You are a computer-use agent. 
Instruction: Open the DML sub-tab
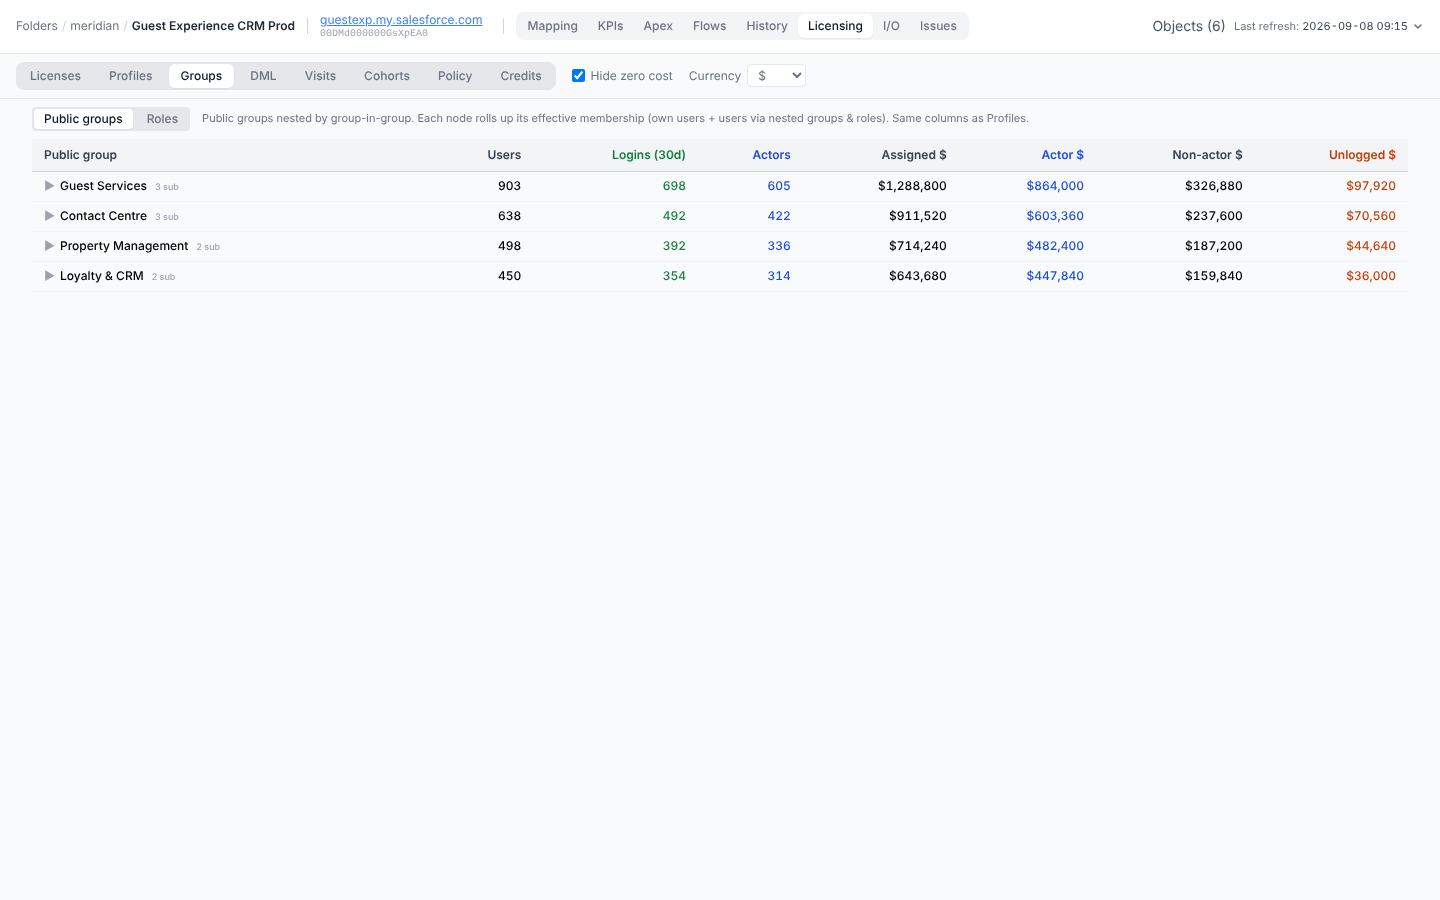[263, 76]
